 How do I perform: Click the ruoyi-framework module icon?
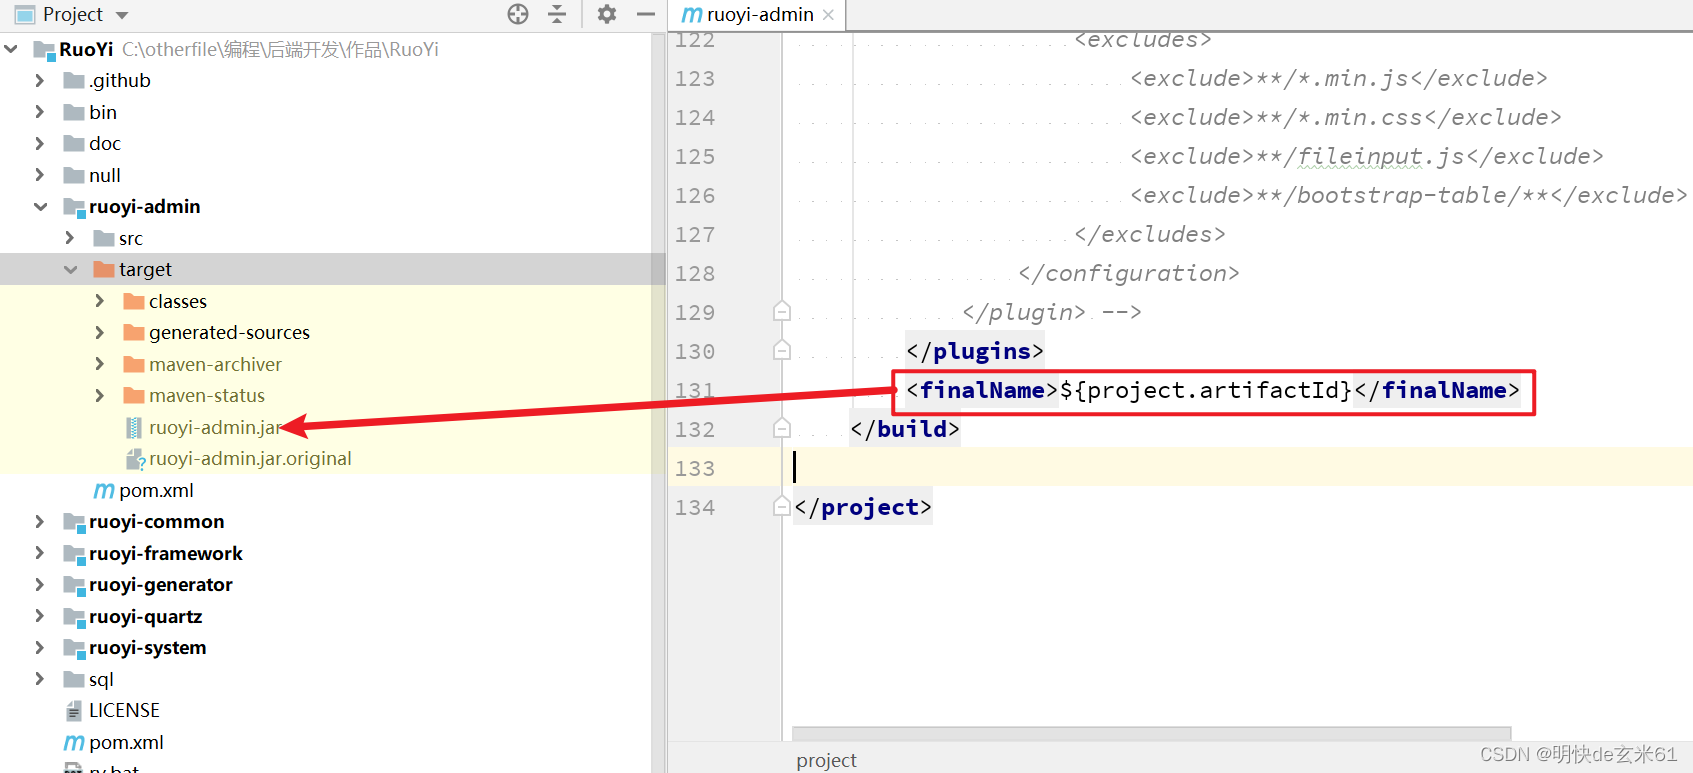(74, 554)
